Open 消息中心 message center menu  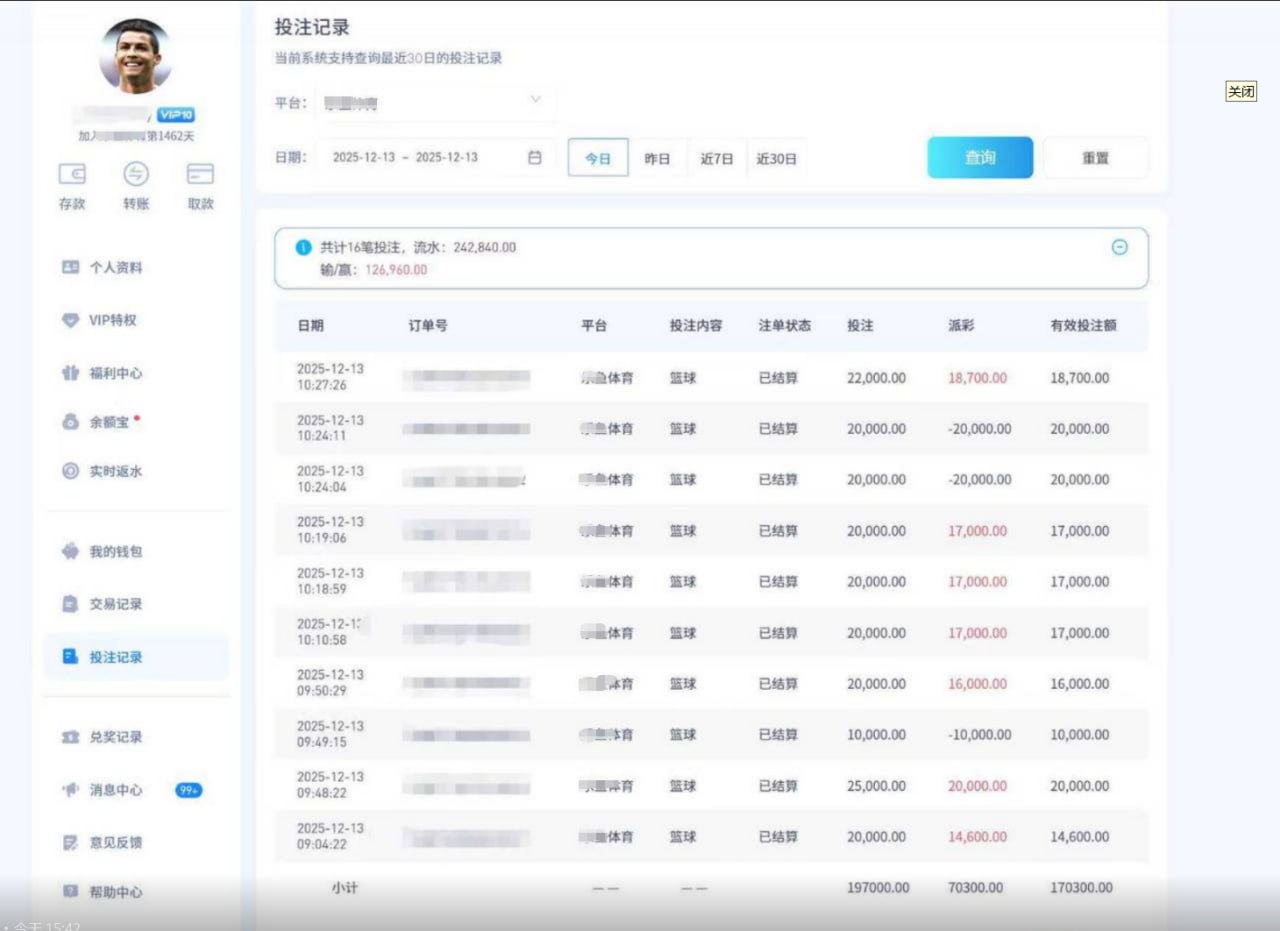[115, 790]
